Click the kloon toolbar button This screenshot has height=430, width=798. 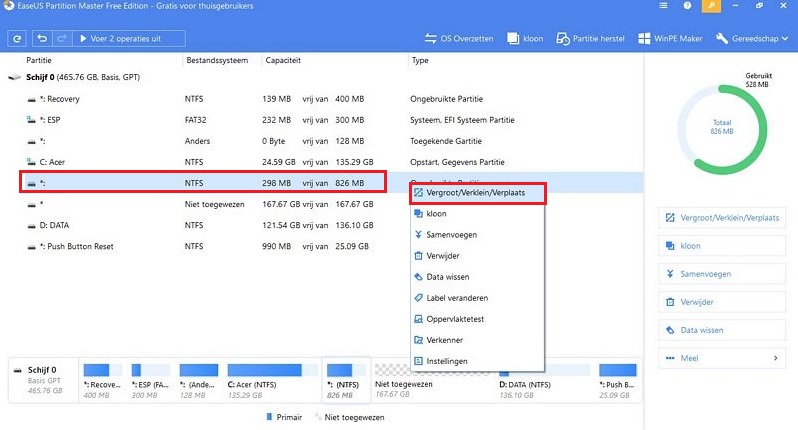[x=525, y=39]
